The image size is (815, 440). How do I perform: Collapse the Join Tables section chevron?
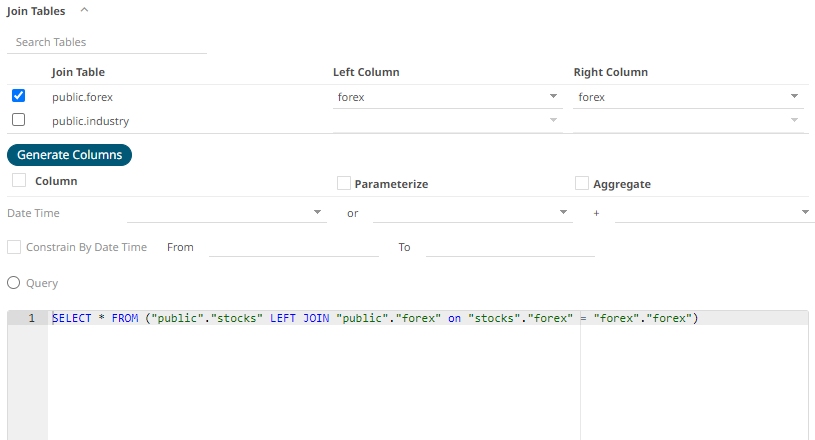84,10
